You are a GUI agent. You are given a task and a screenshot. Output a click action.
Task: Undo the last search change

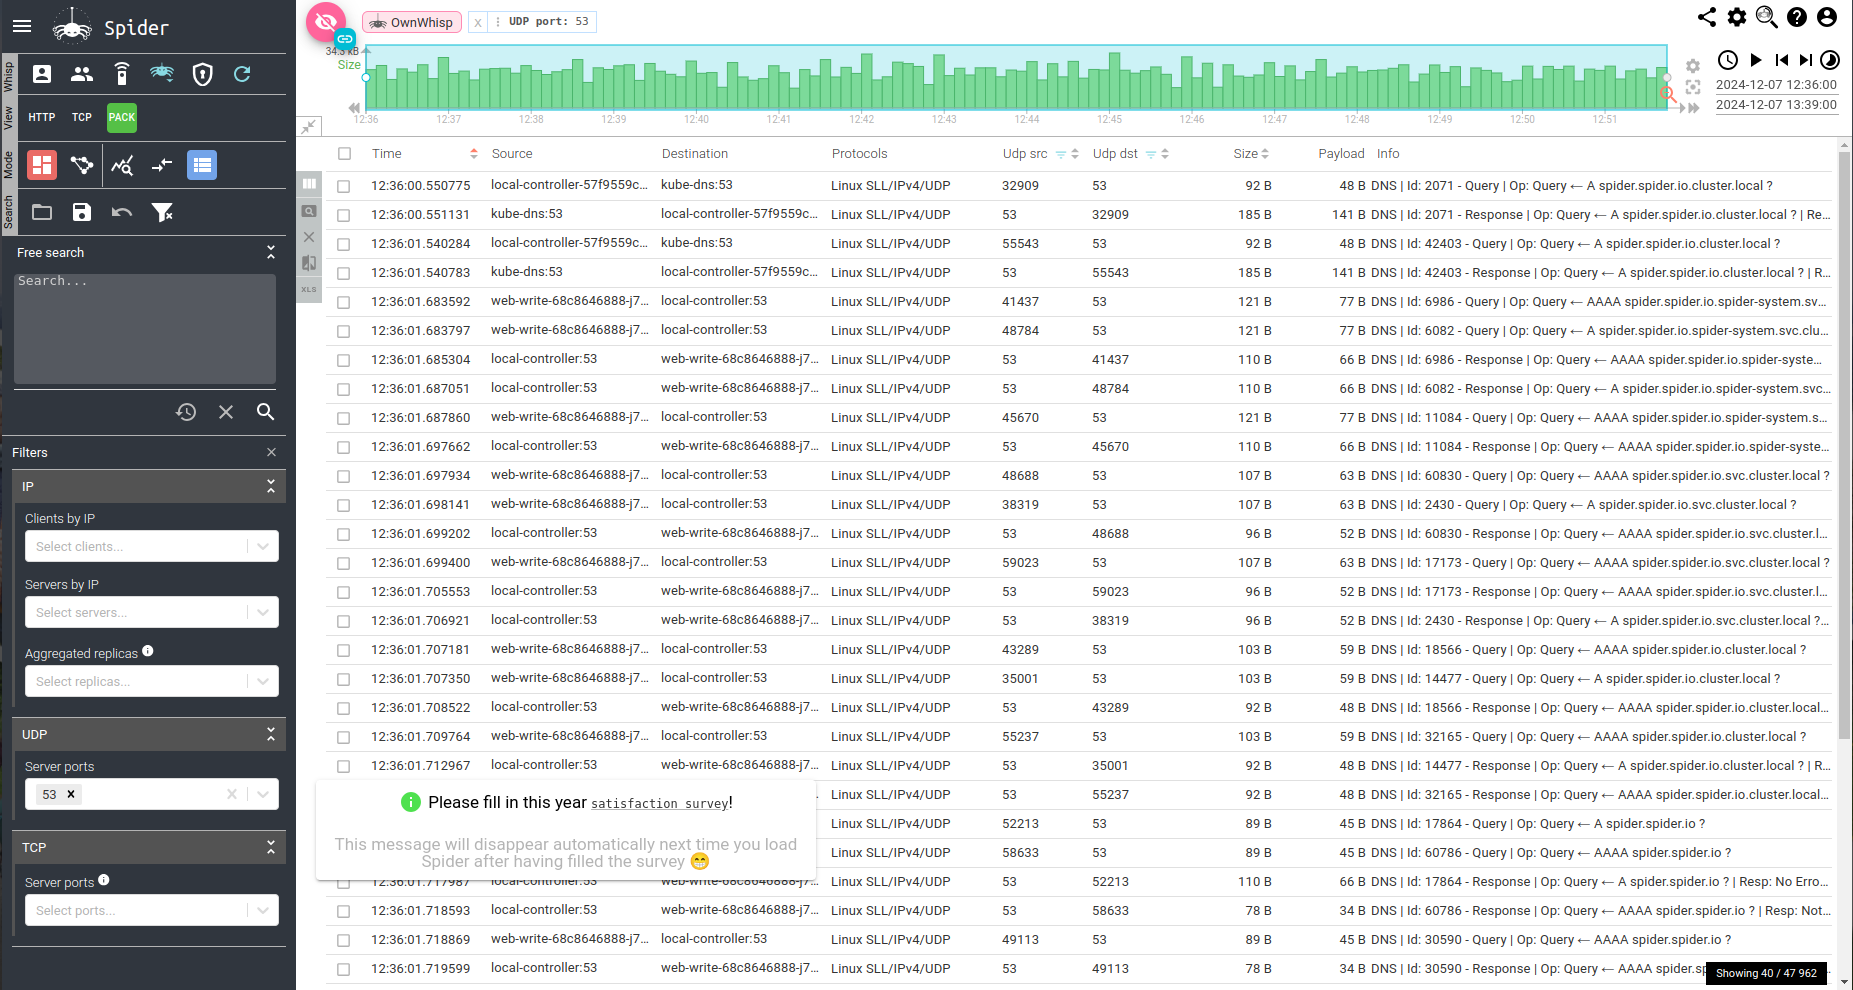(x=122, y=212)
